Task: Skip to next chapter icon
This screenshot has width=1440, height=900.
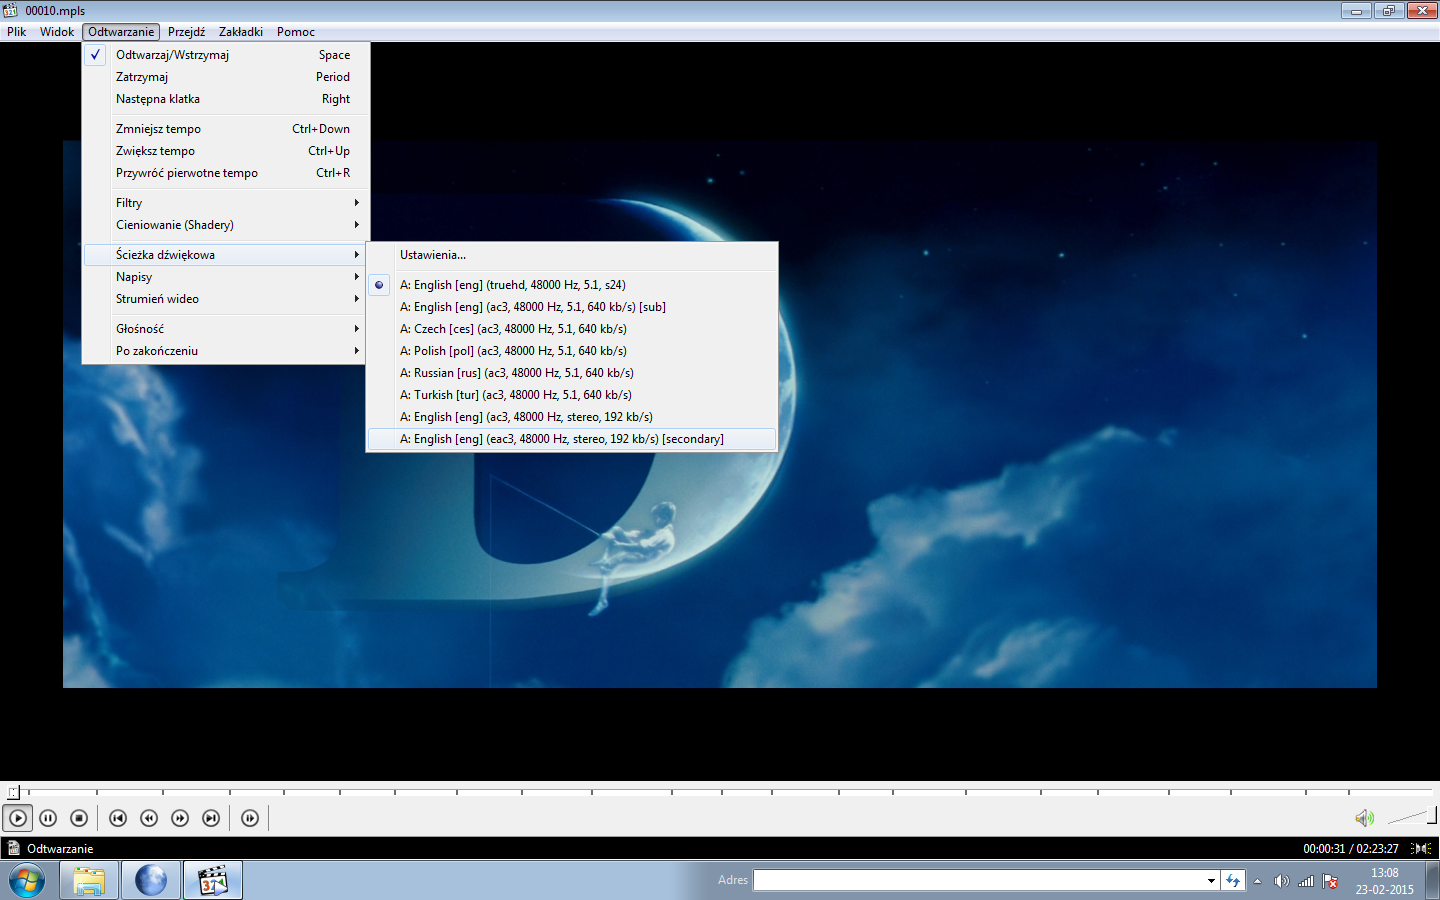Action: (211, 818)
